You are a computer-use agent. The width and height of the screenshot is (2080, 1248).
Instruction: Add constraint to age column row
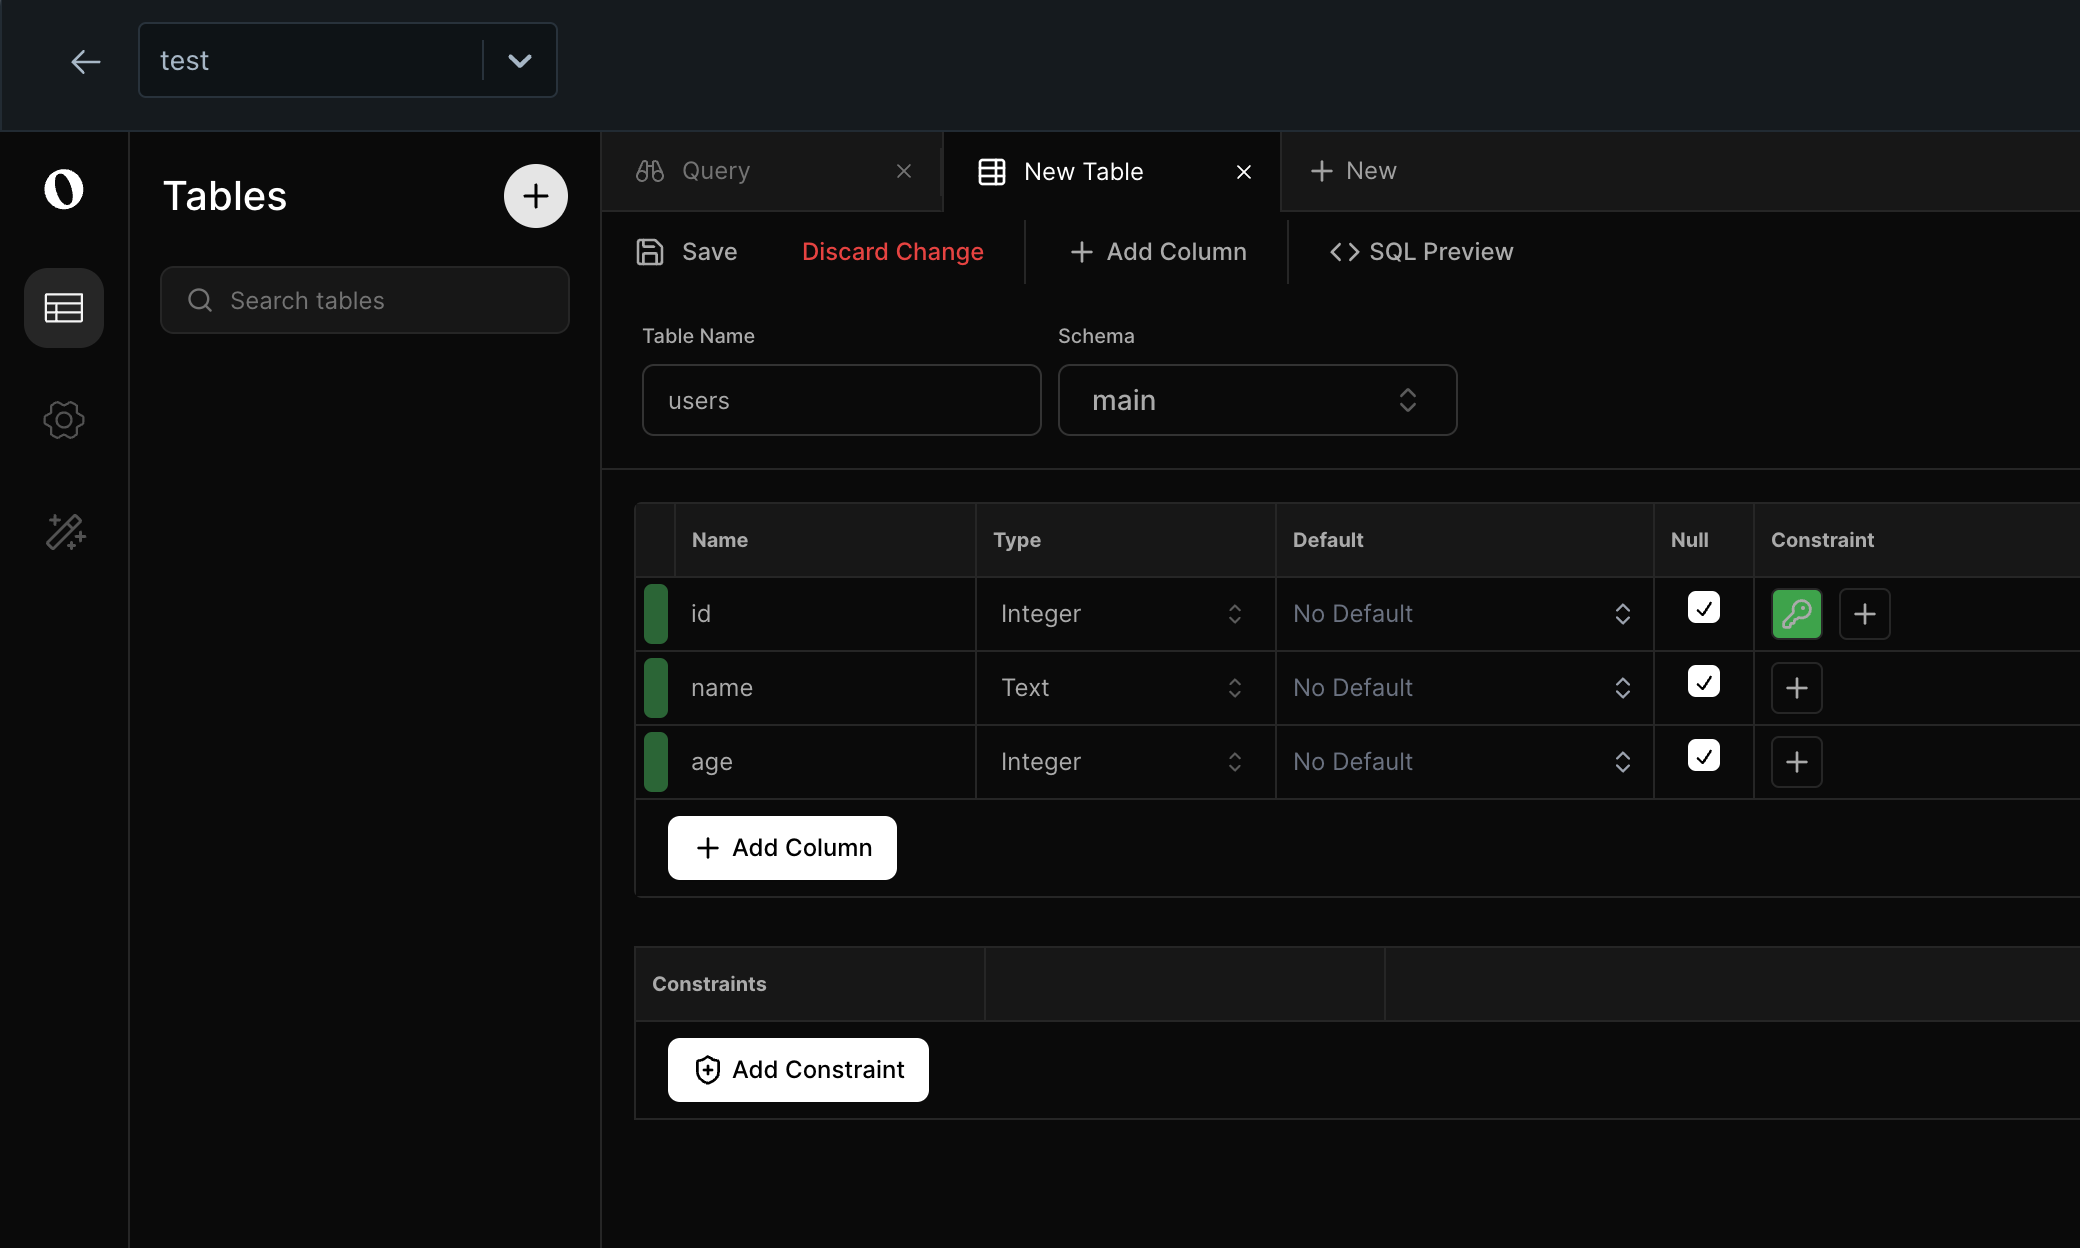1796,762
